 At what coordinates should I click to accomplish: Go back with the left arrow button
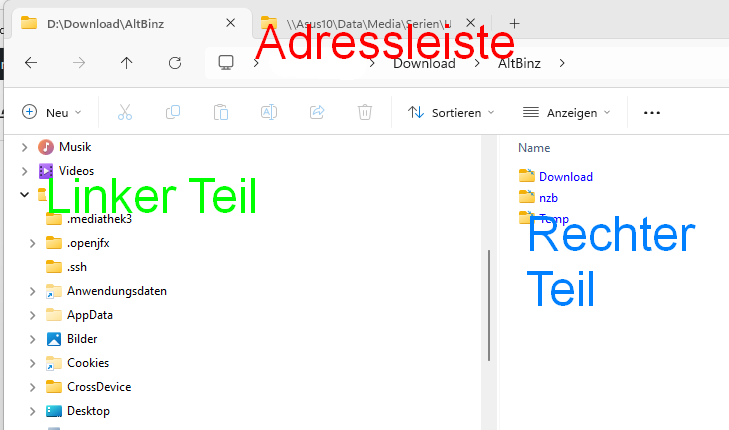click(x=31, y=63)
